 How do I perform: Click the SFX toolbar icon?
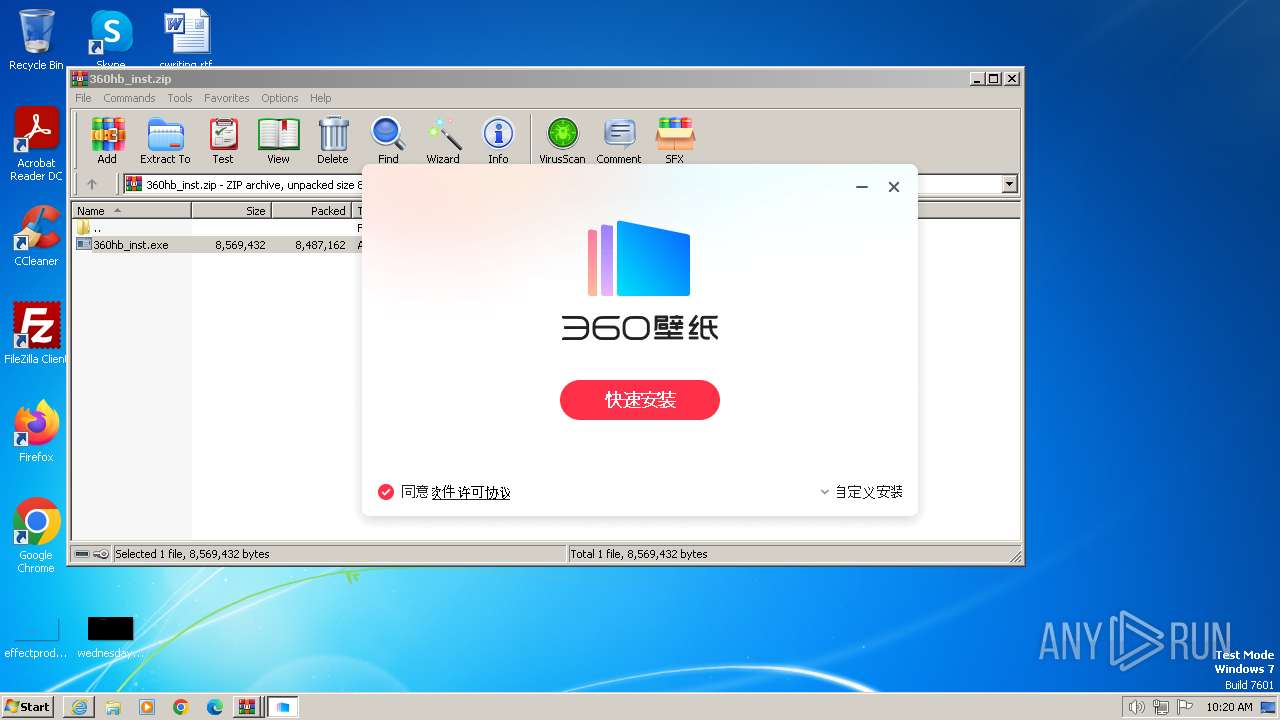point(675,141)
